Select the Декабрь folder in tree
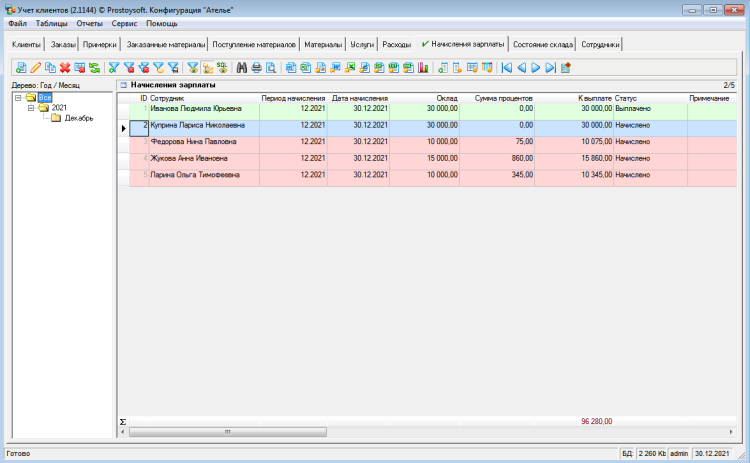Screen dimensions: 750x463 pos(79,118)
